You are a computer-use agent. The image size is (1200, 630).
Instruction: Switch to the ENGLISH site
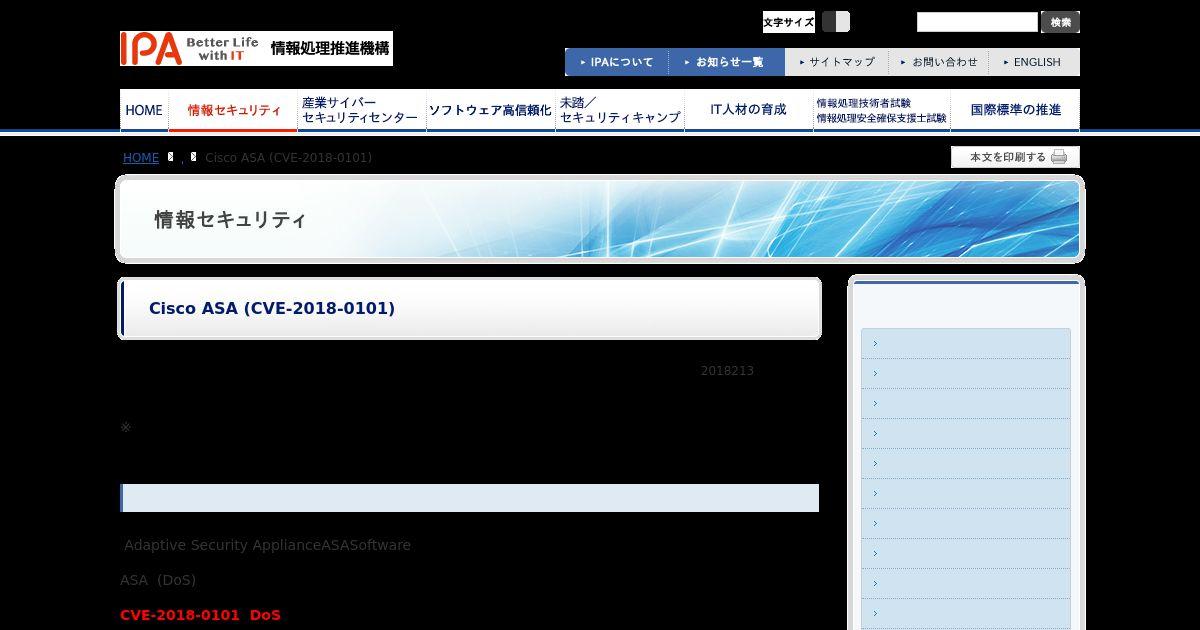point(1034,62)
